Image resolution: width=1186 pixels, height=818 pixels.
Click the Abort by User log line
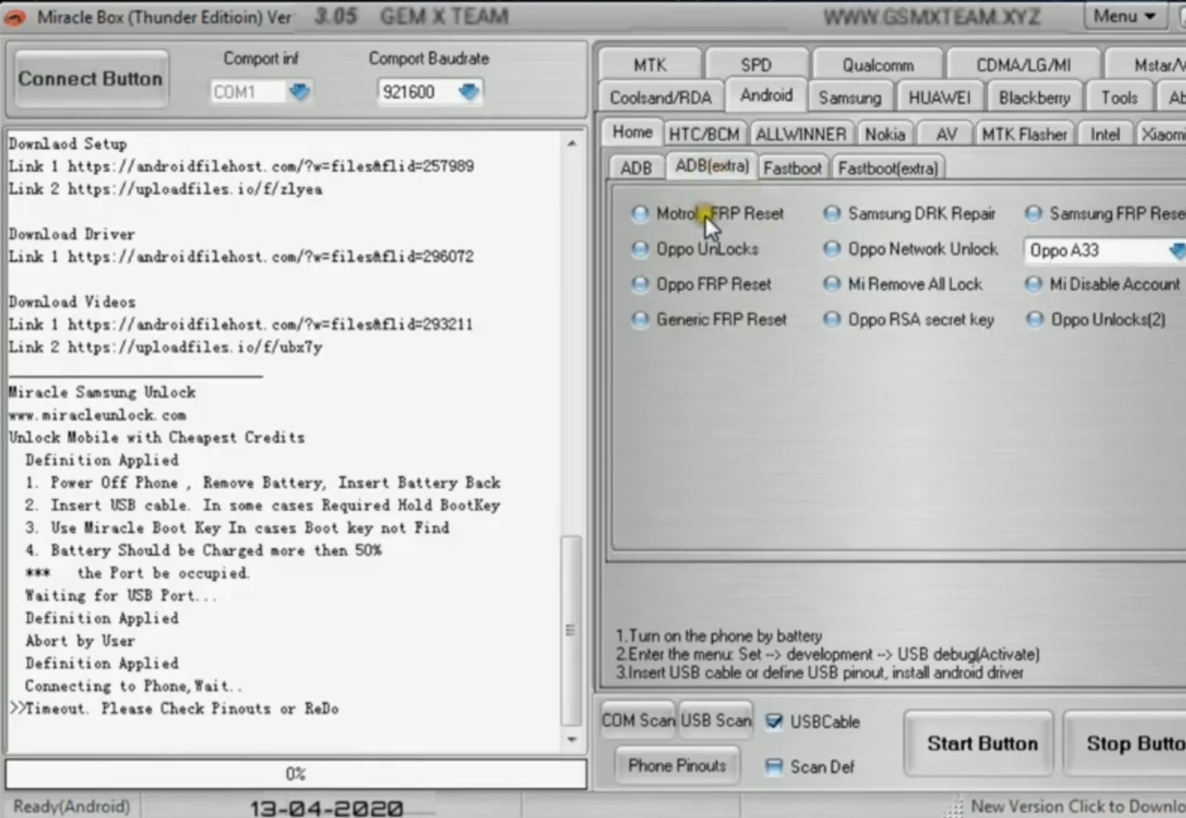pos(80,641)
